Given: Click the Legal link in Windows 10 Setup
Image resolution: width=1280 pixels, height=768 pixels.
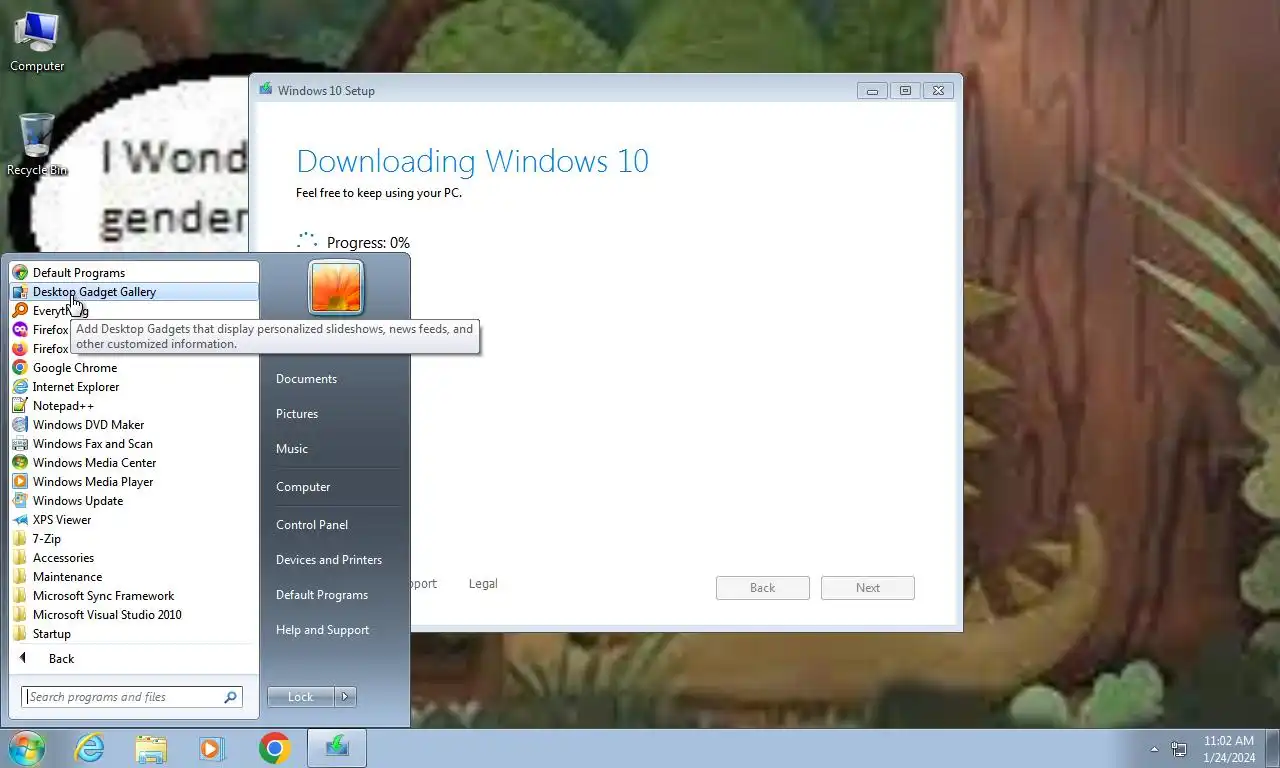Looking at the screenshot, I should pos(483,583).
